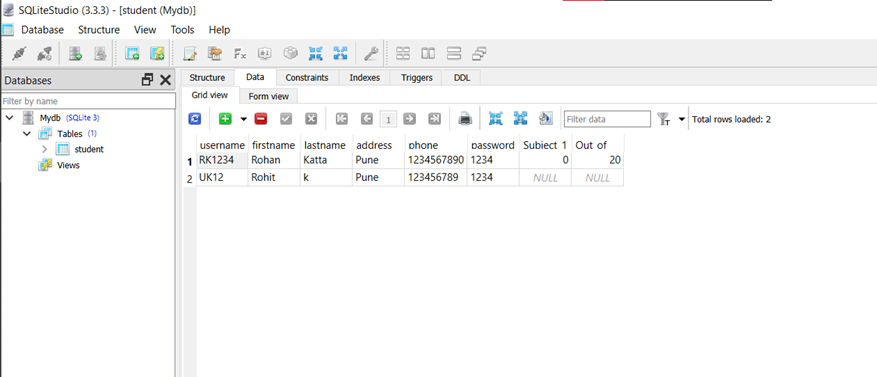Refresh table data with blue refresh icon
Screen dimensions: 877x377
pyautogui.click(x=195, y=119)
